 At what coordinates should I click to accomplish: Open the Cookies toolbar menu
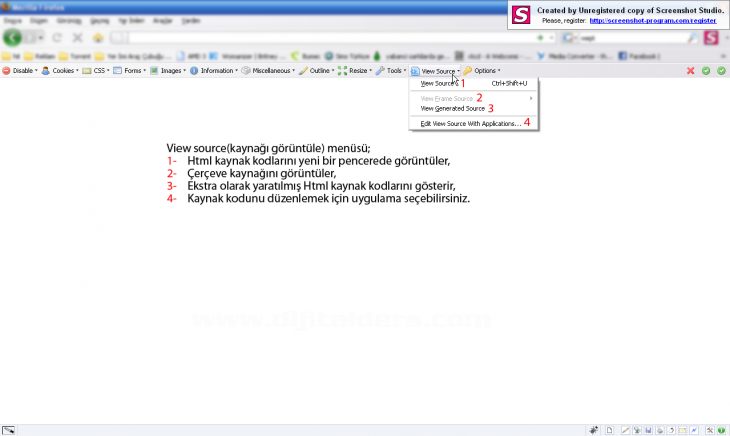pos(58,71)
